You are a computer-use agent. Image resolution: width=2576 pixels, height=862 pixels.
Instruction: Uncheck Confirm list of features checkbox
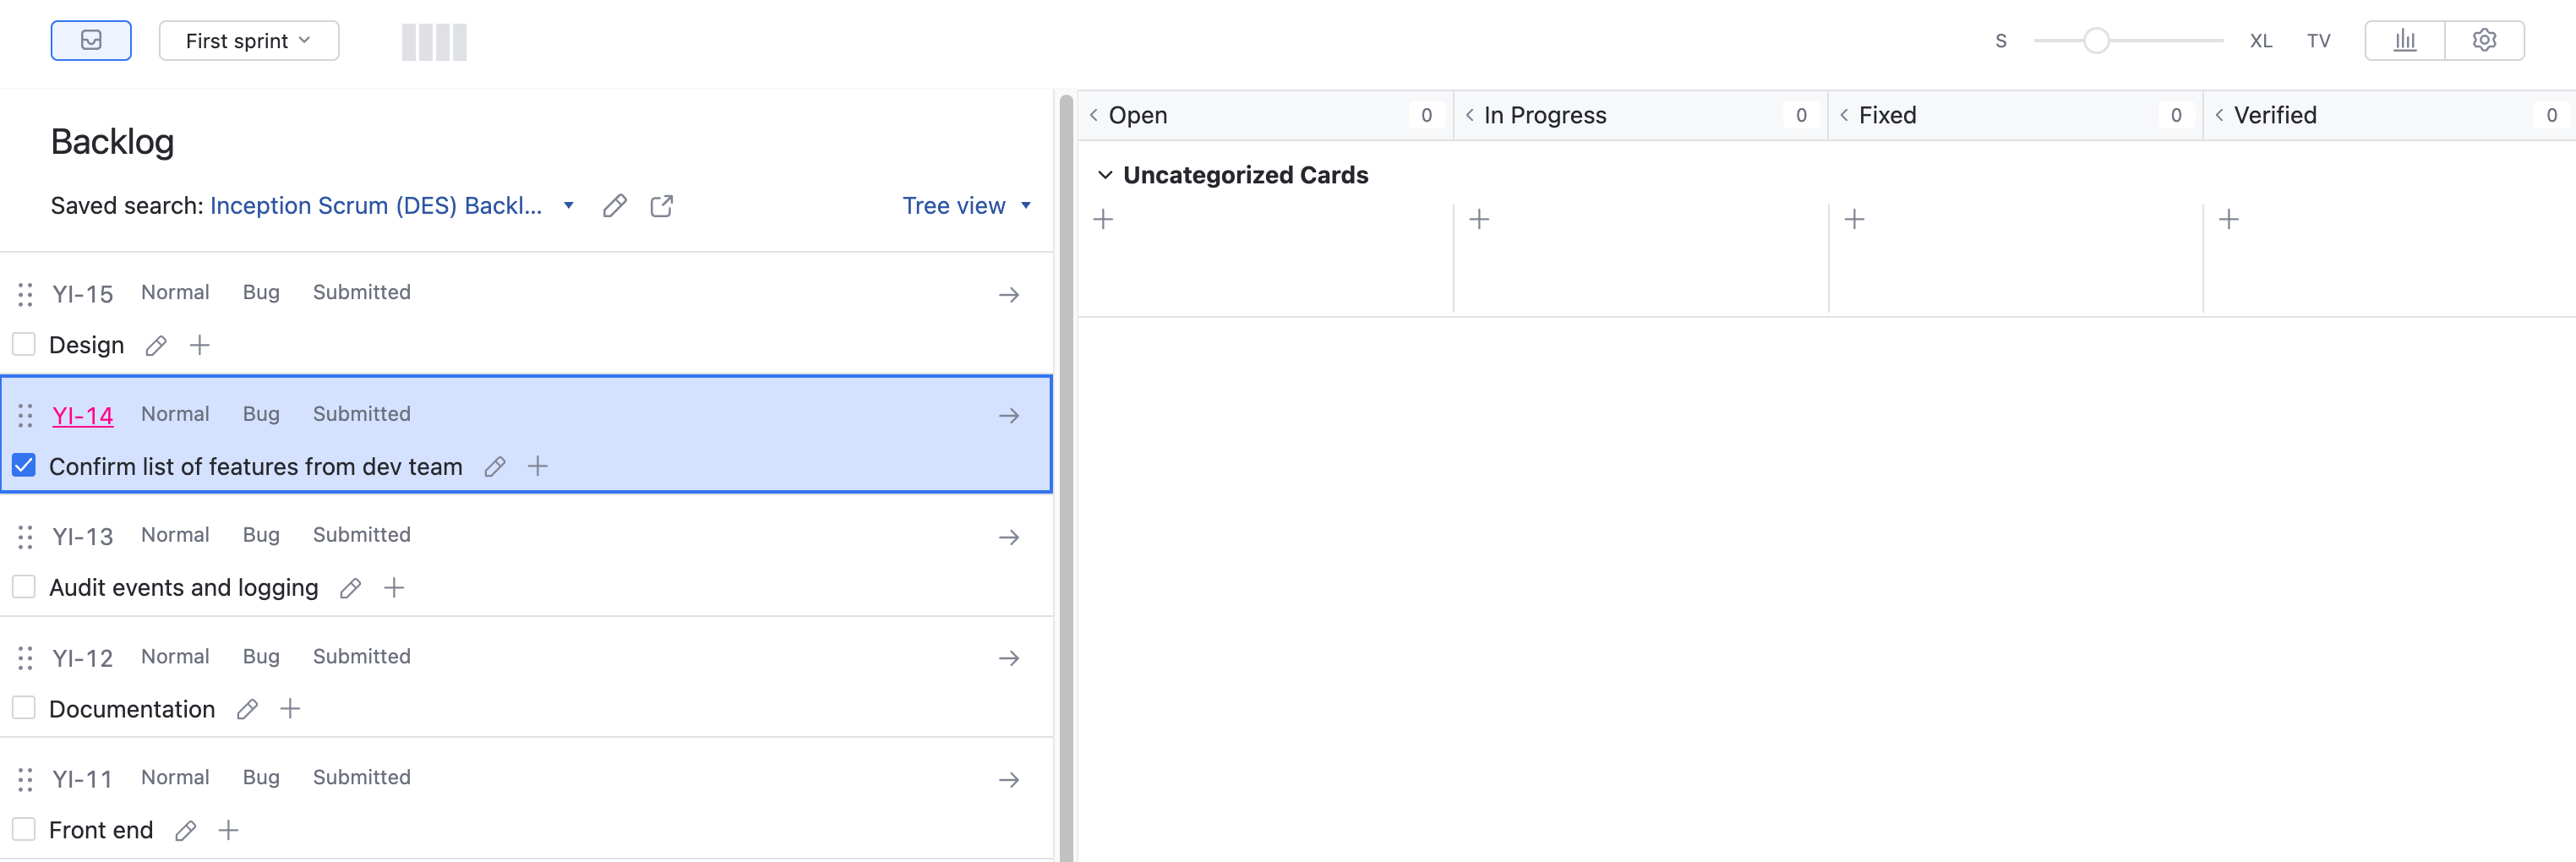pos(24,466)
